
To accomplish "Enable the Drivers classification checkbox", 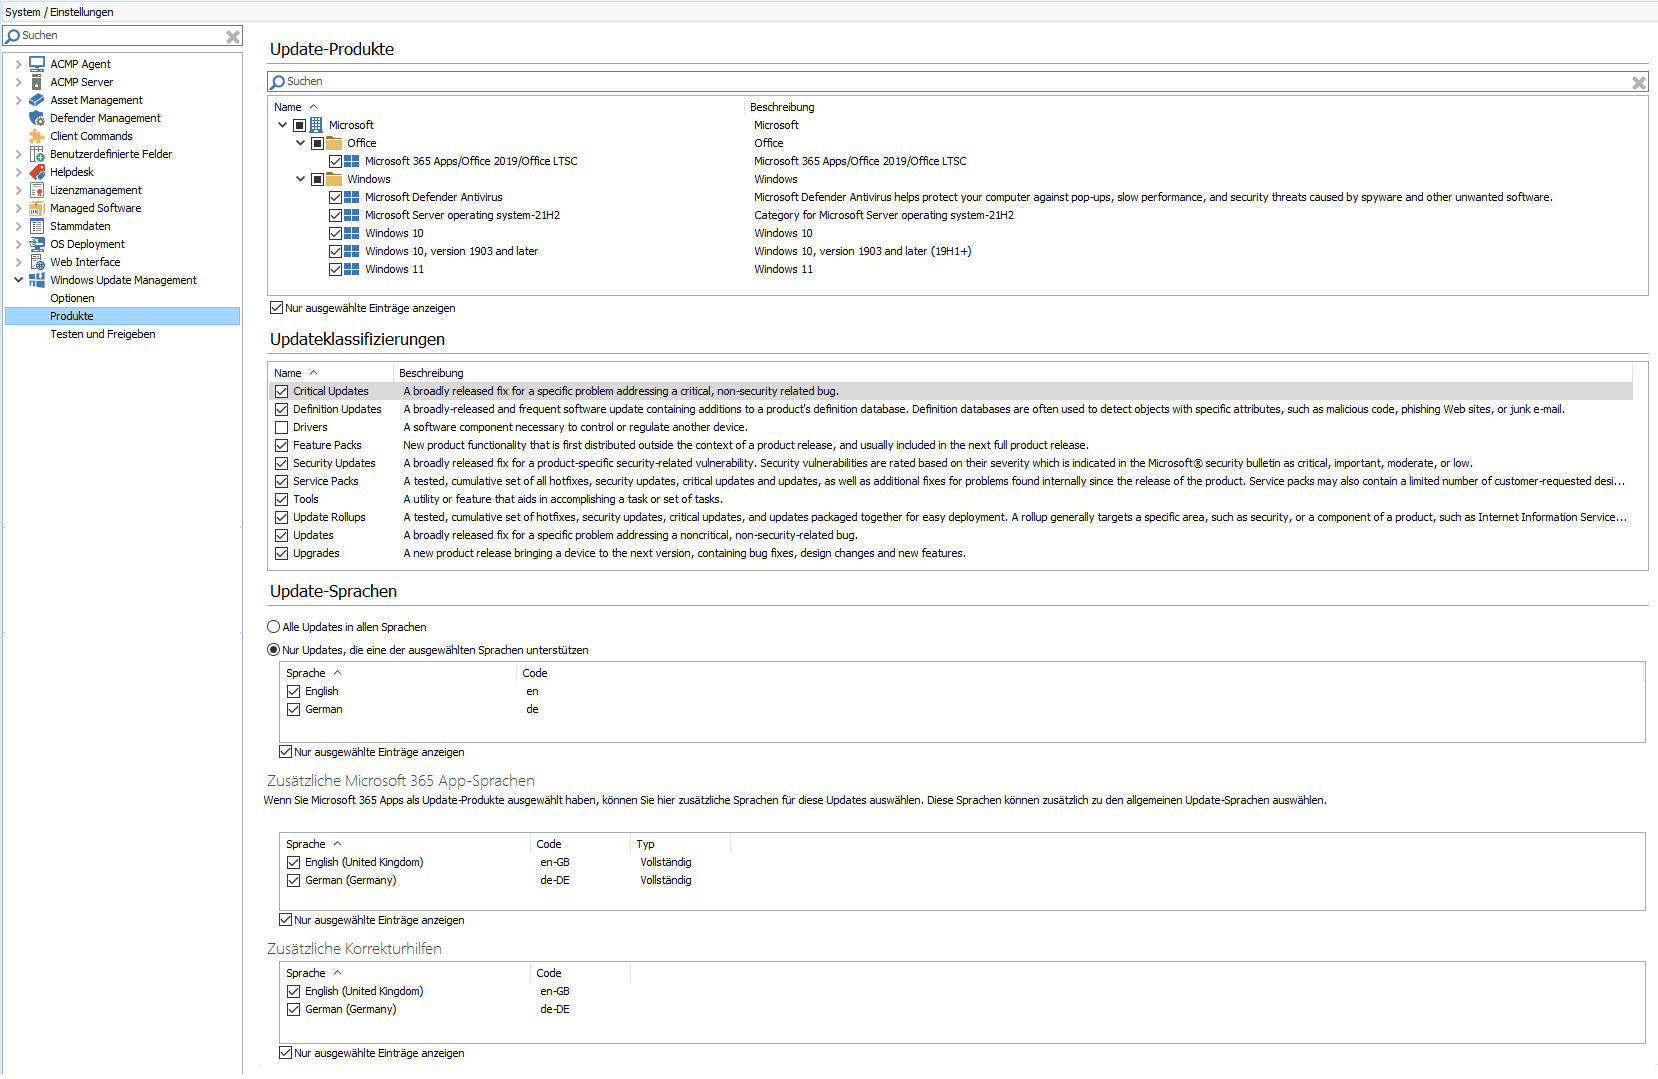I will 282,427.
